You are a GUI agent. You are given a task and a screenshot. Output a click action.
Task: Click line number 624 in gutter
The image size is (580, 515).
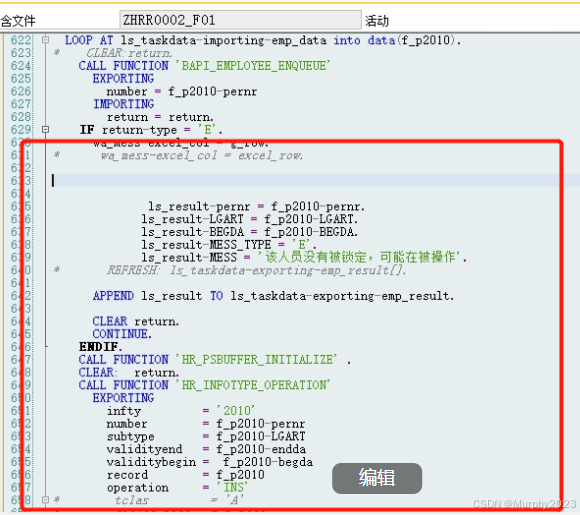click(21, 65)
